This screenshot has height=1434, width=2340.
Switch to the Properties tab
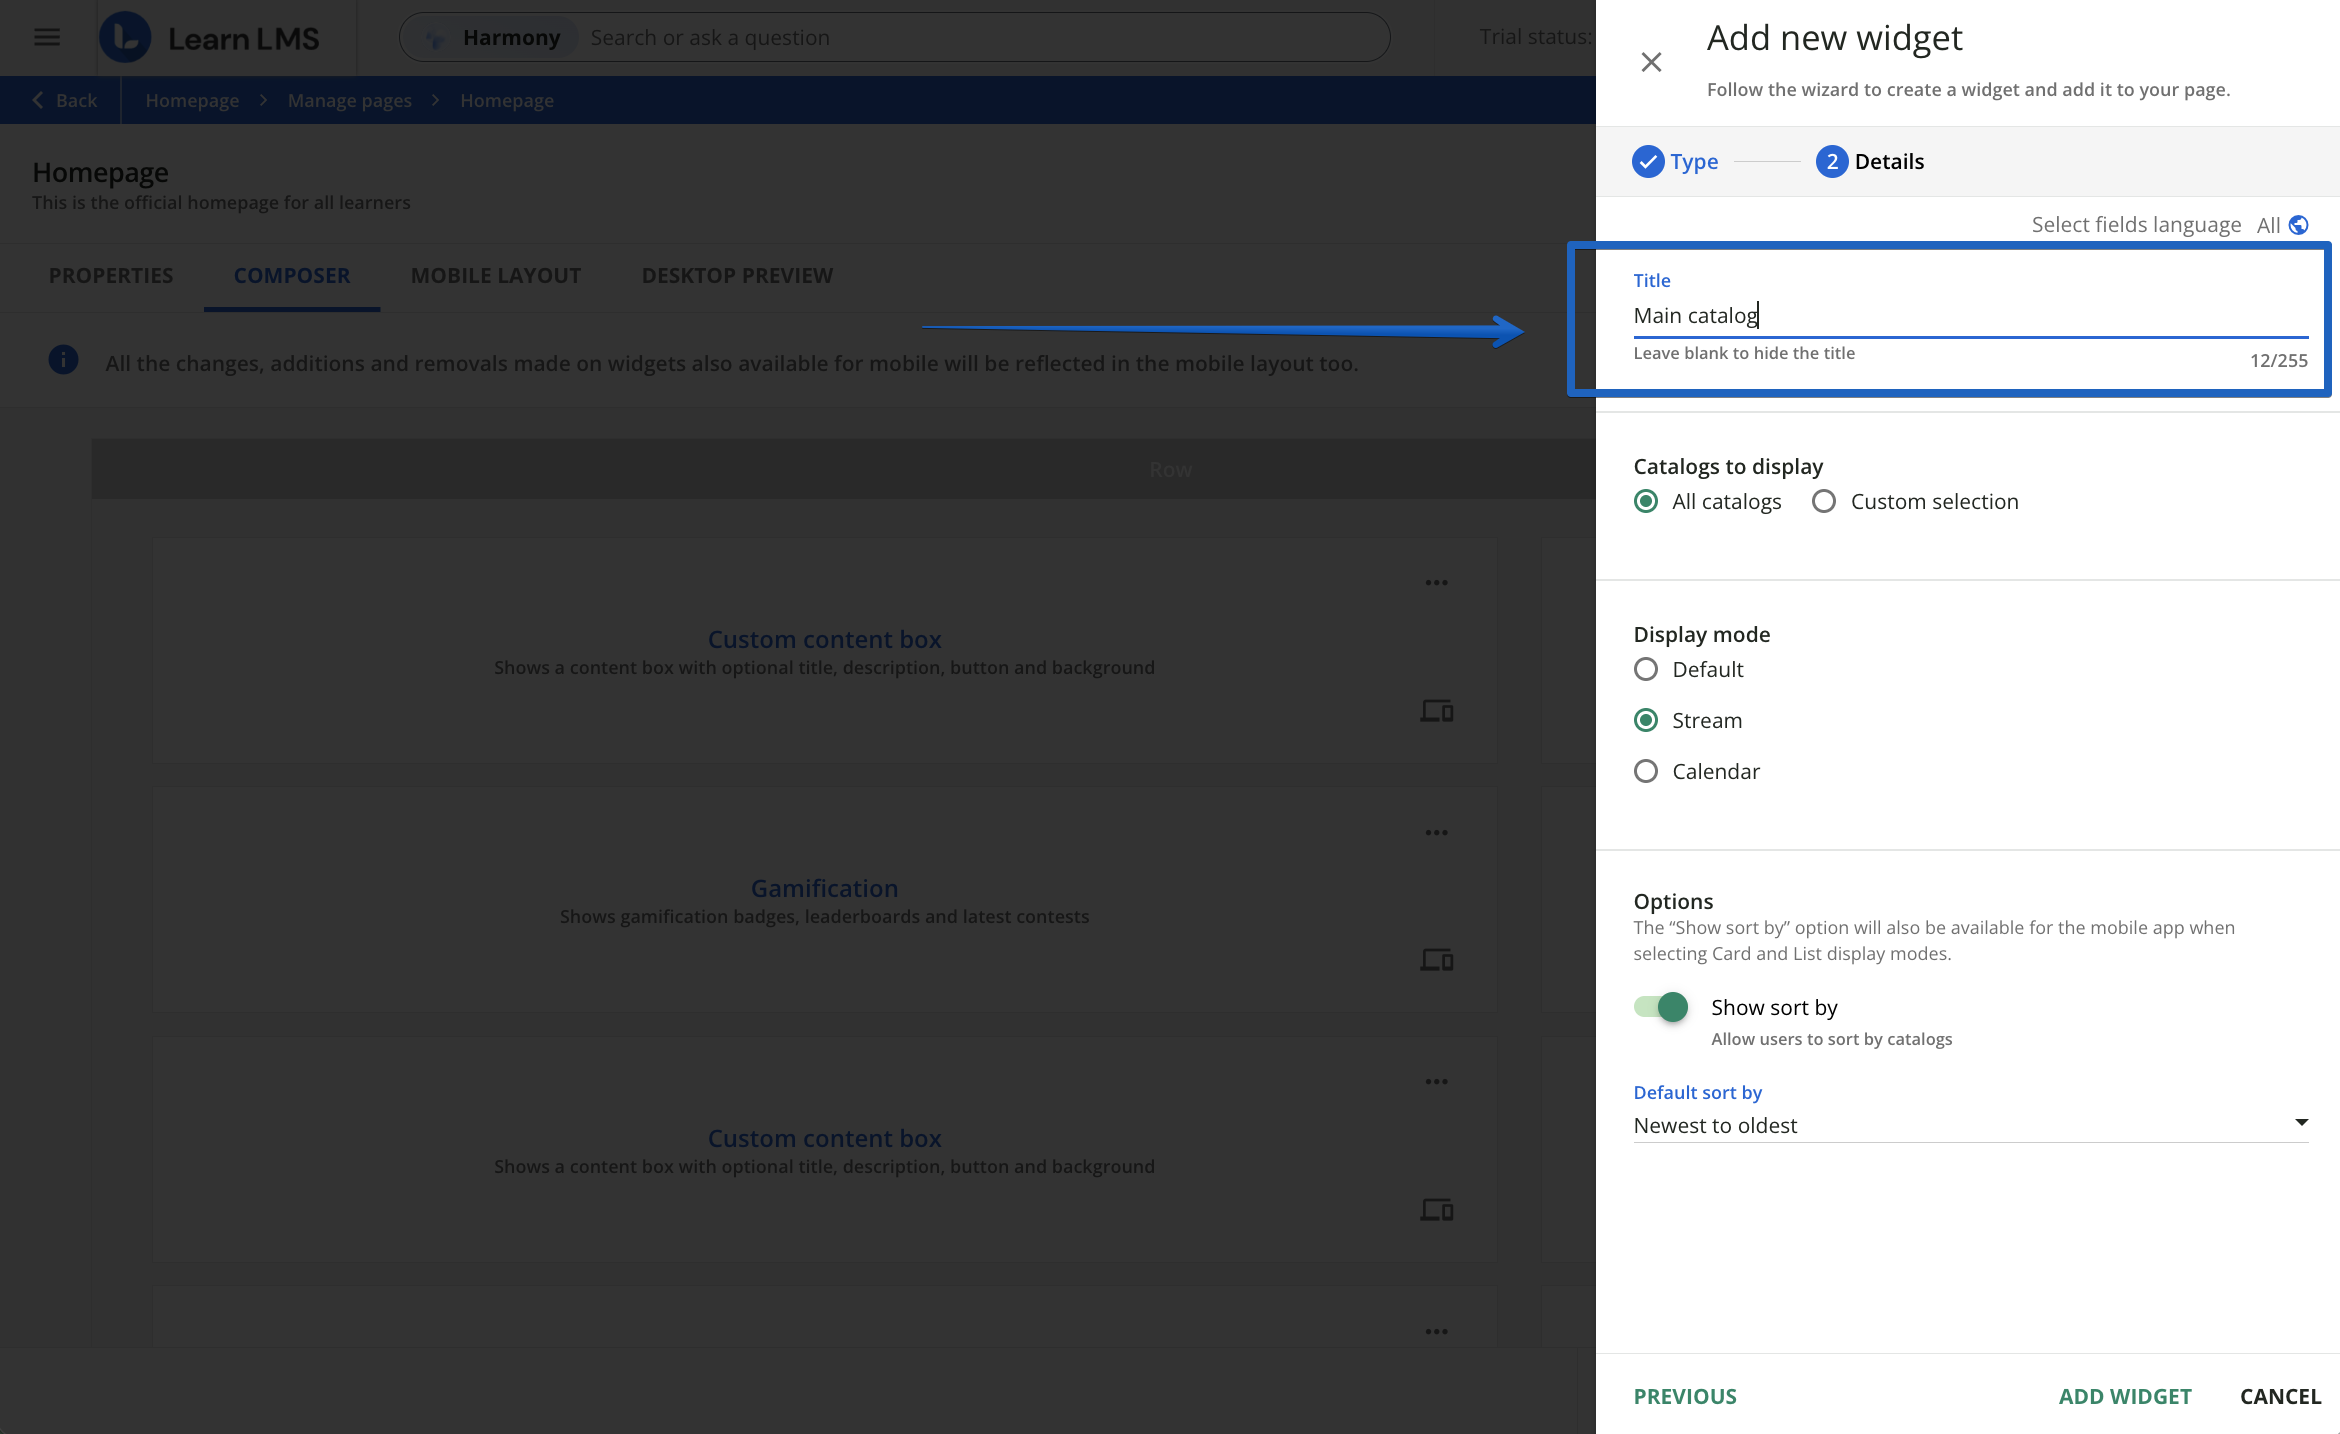pos(111,275)
